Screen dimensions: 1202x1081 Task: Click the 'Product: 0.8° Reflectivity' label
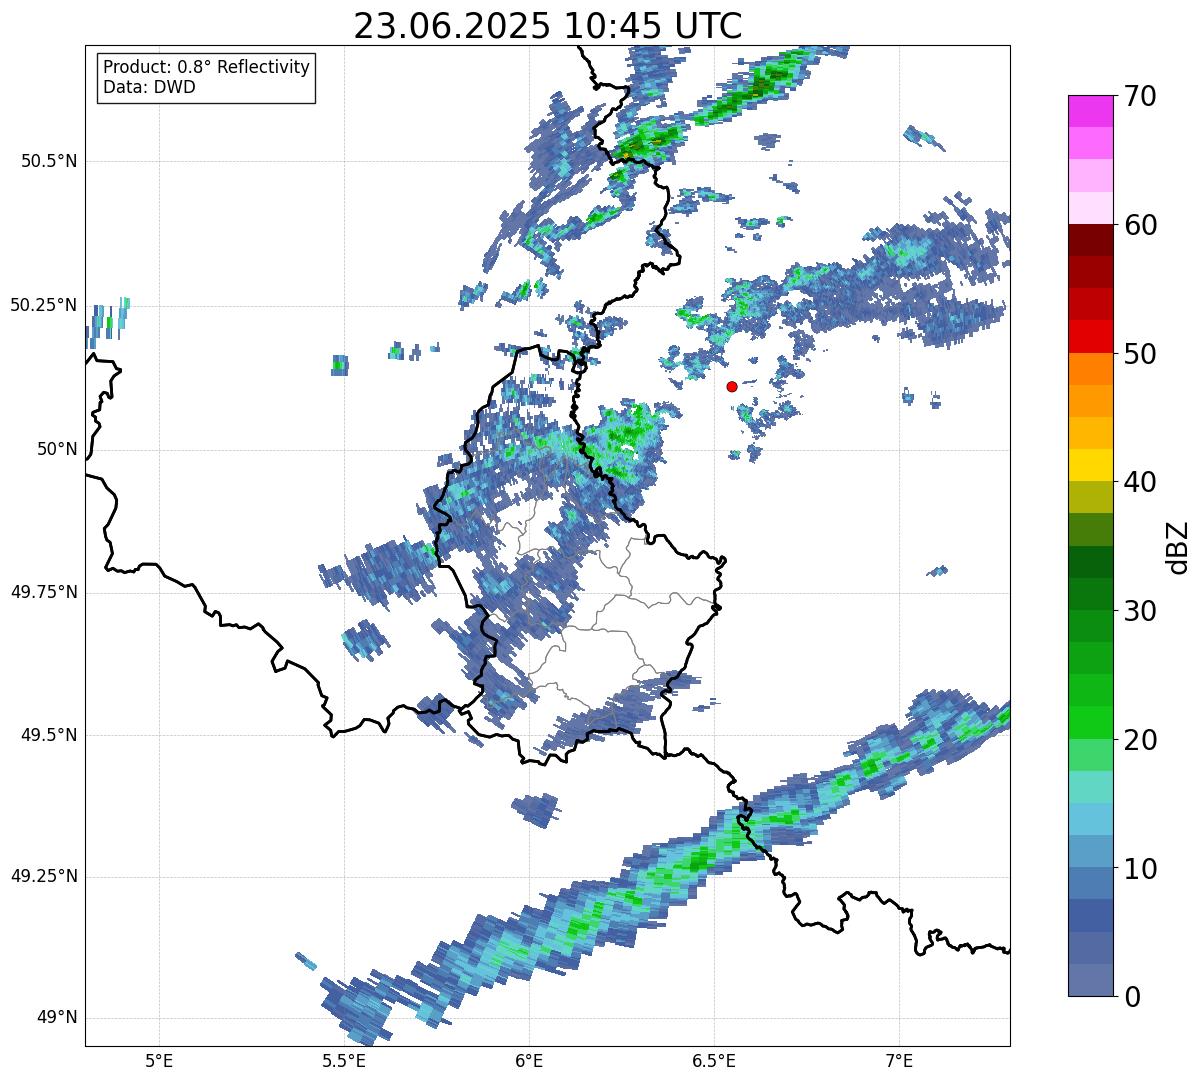pos(207,67)
